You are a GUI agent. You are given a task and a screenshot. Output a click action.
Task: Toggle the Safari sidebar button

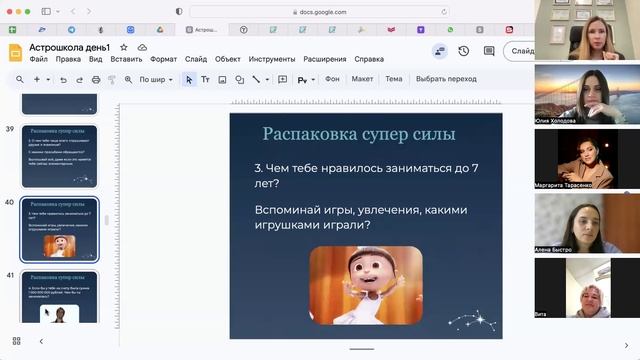(46, 11)
